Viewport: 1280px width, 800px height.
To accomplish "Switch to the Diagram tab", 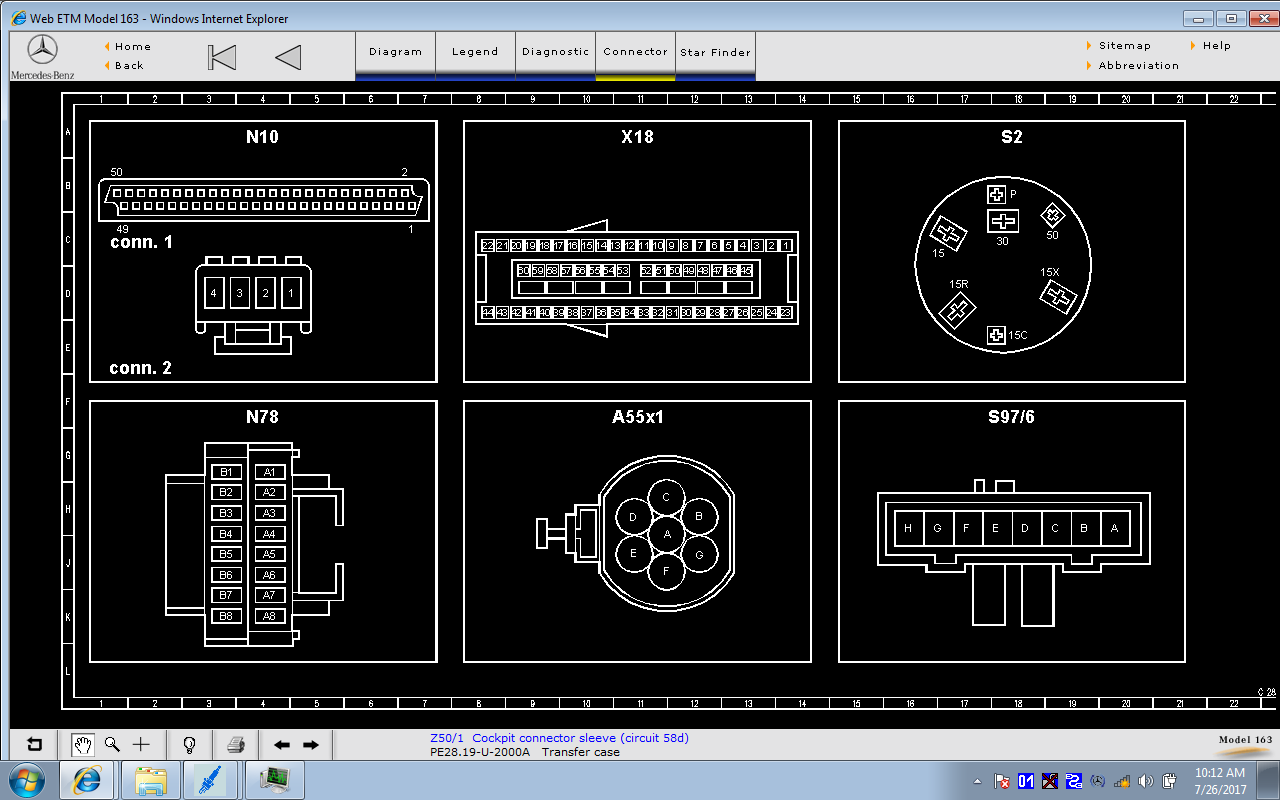I will 395,52.
